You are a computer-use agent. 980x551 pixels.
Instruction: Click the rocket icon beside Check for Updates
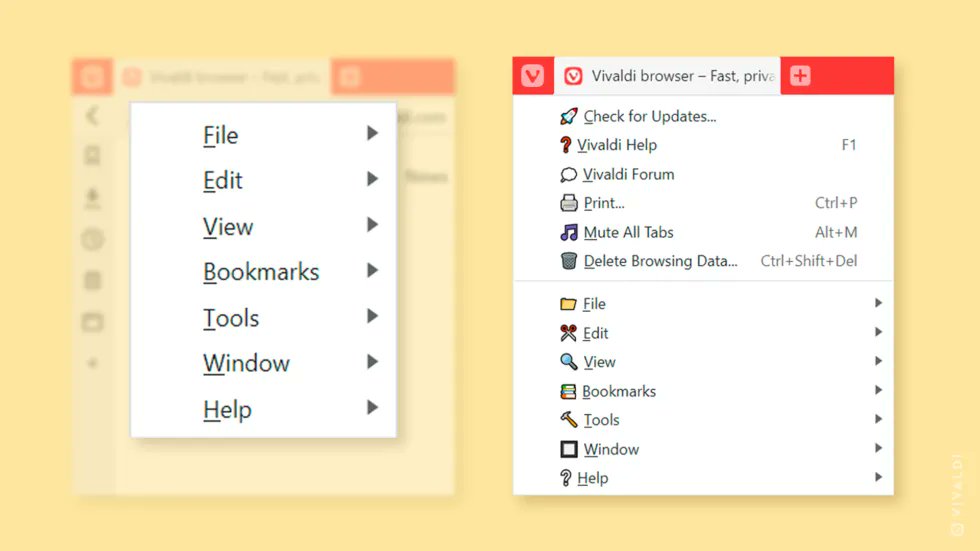click(x=569, y=116)
